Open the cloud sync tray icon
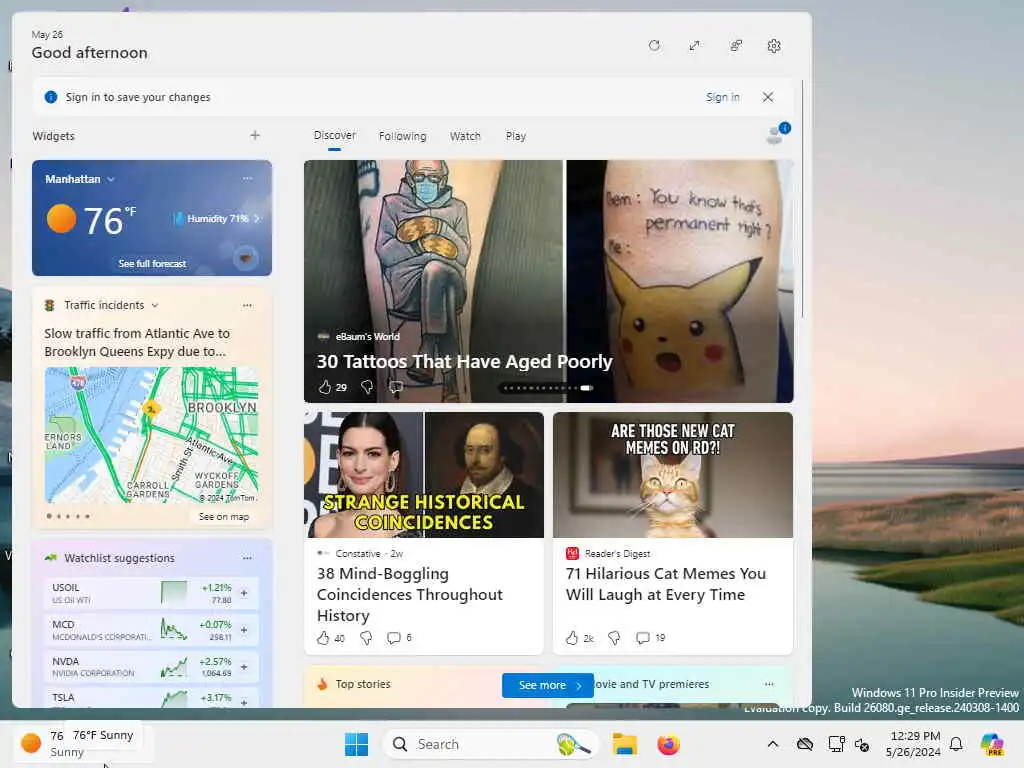 tap(805, 744)
